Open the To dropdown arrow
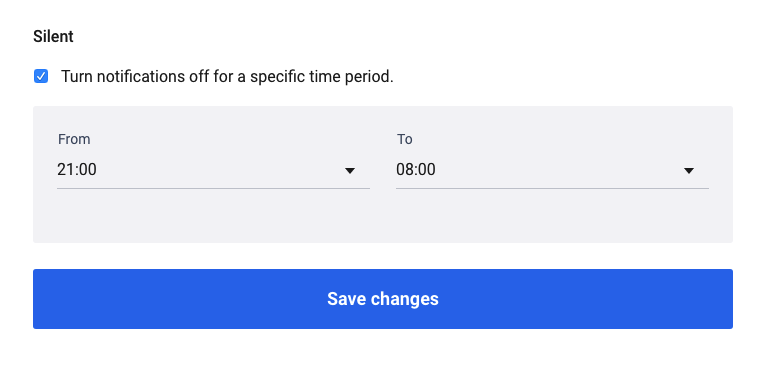 [x=689, y=171]
